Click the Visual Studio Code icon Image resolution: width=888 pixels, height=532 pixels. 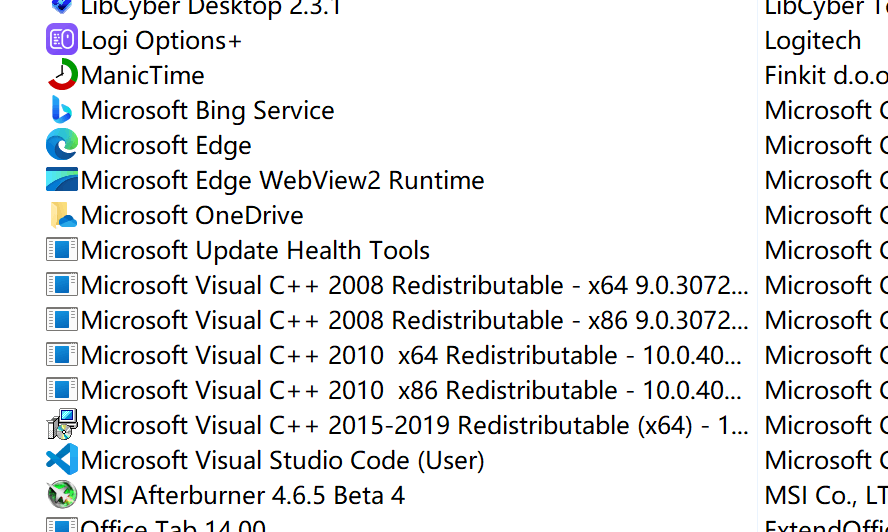click(x=62, y=459)
